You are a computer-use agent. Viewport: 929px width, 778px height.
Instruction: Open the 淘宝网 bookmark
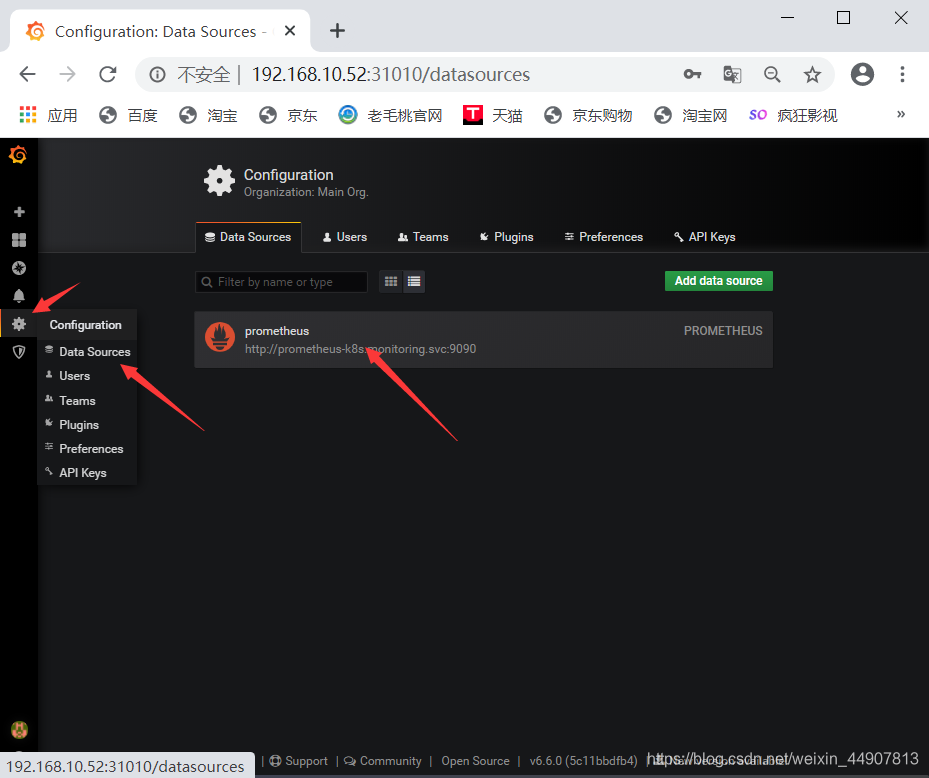tap(691, 115)
